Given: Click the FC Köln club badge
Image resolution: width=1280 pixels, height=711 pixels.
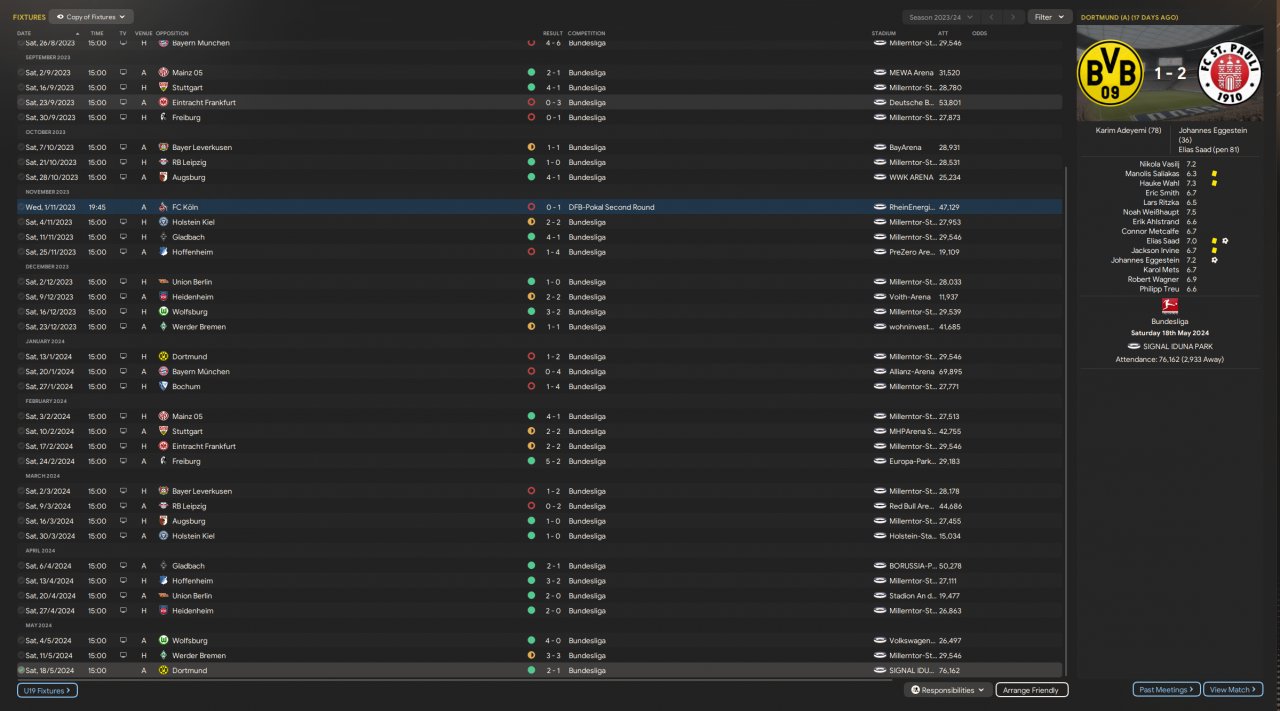Looking at the screenshot, I should (163, 207).
